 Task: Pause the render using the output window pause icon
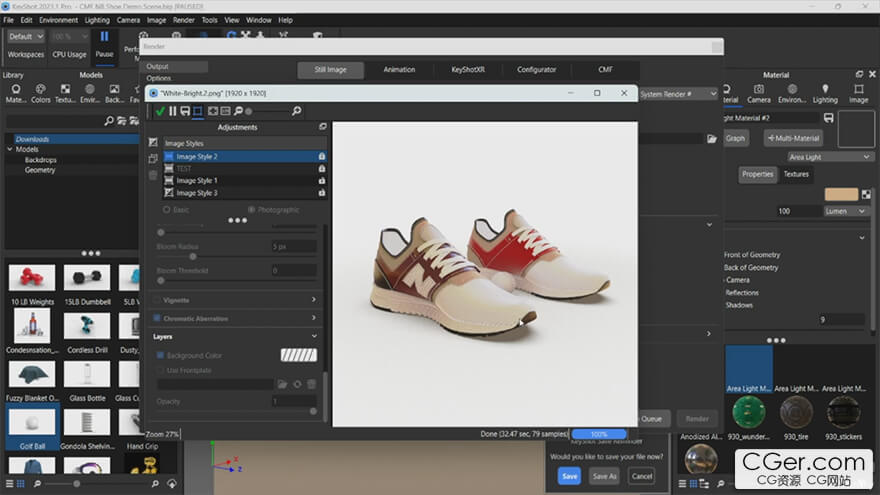[173, 111]
